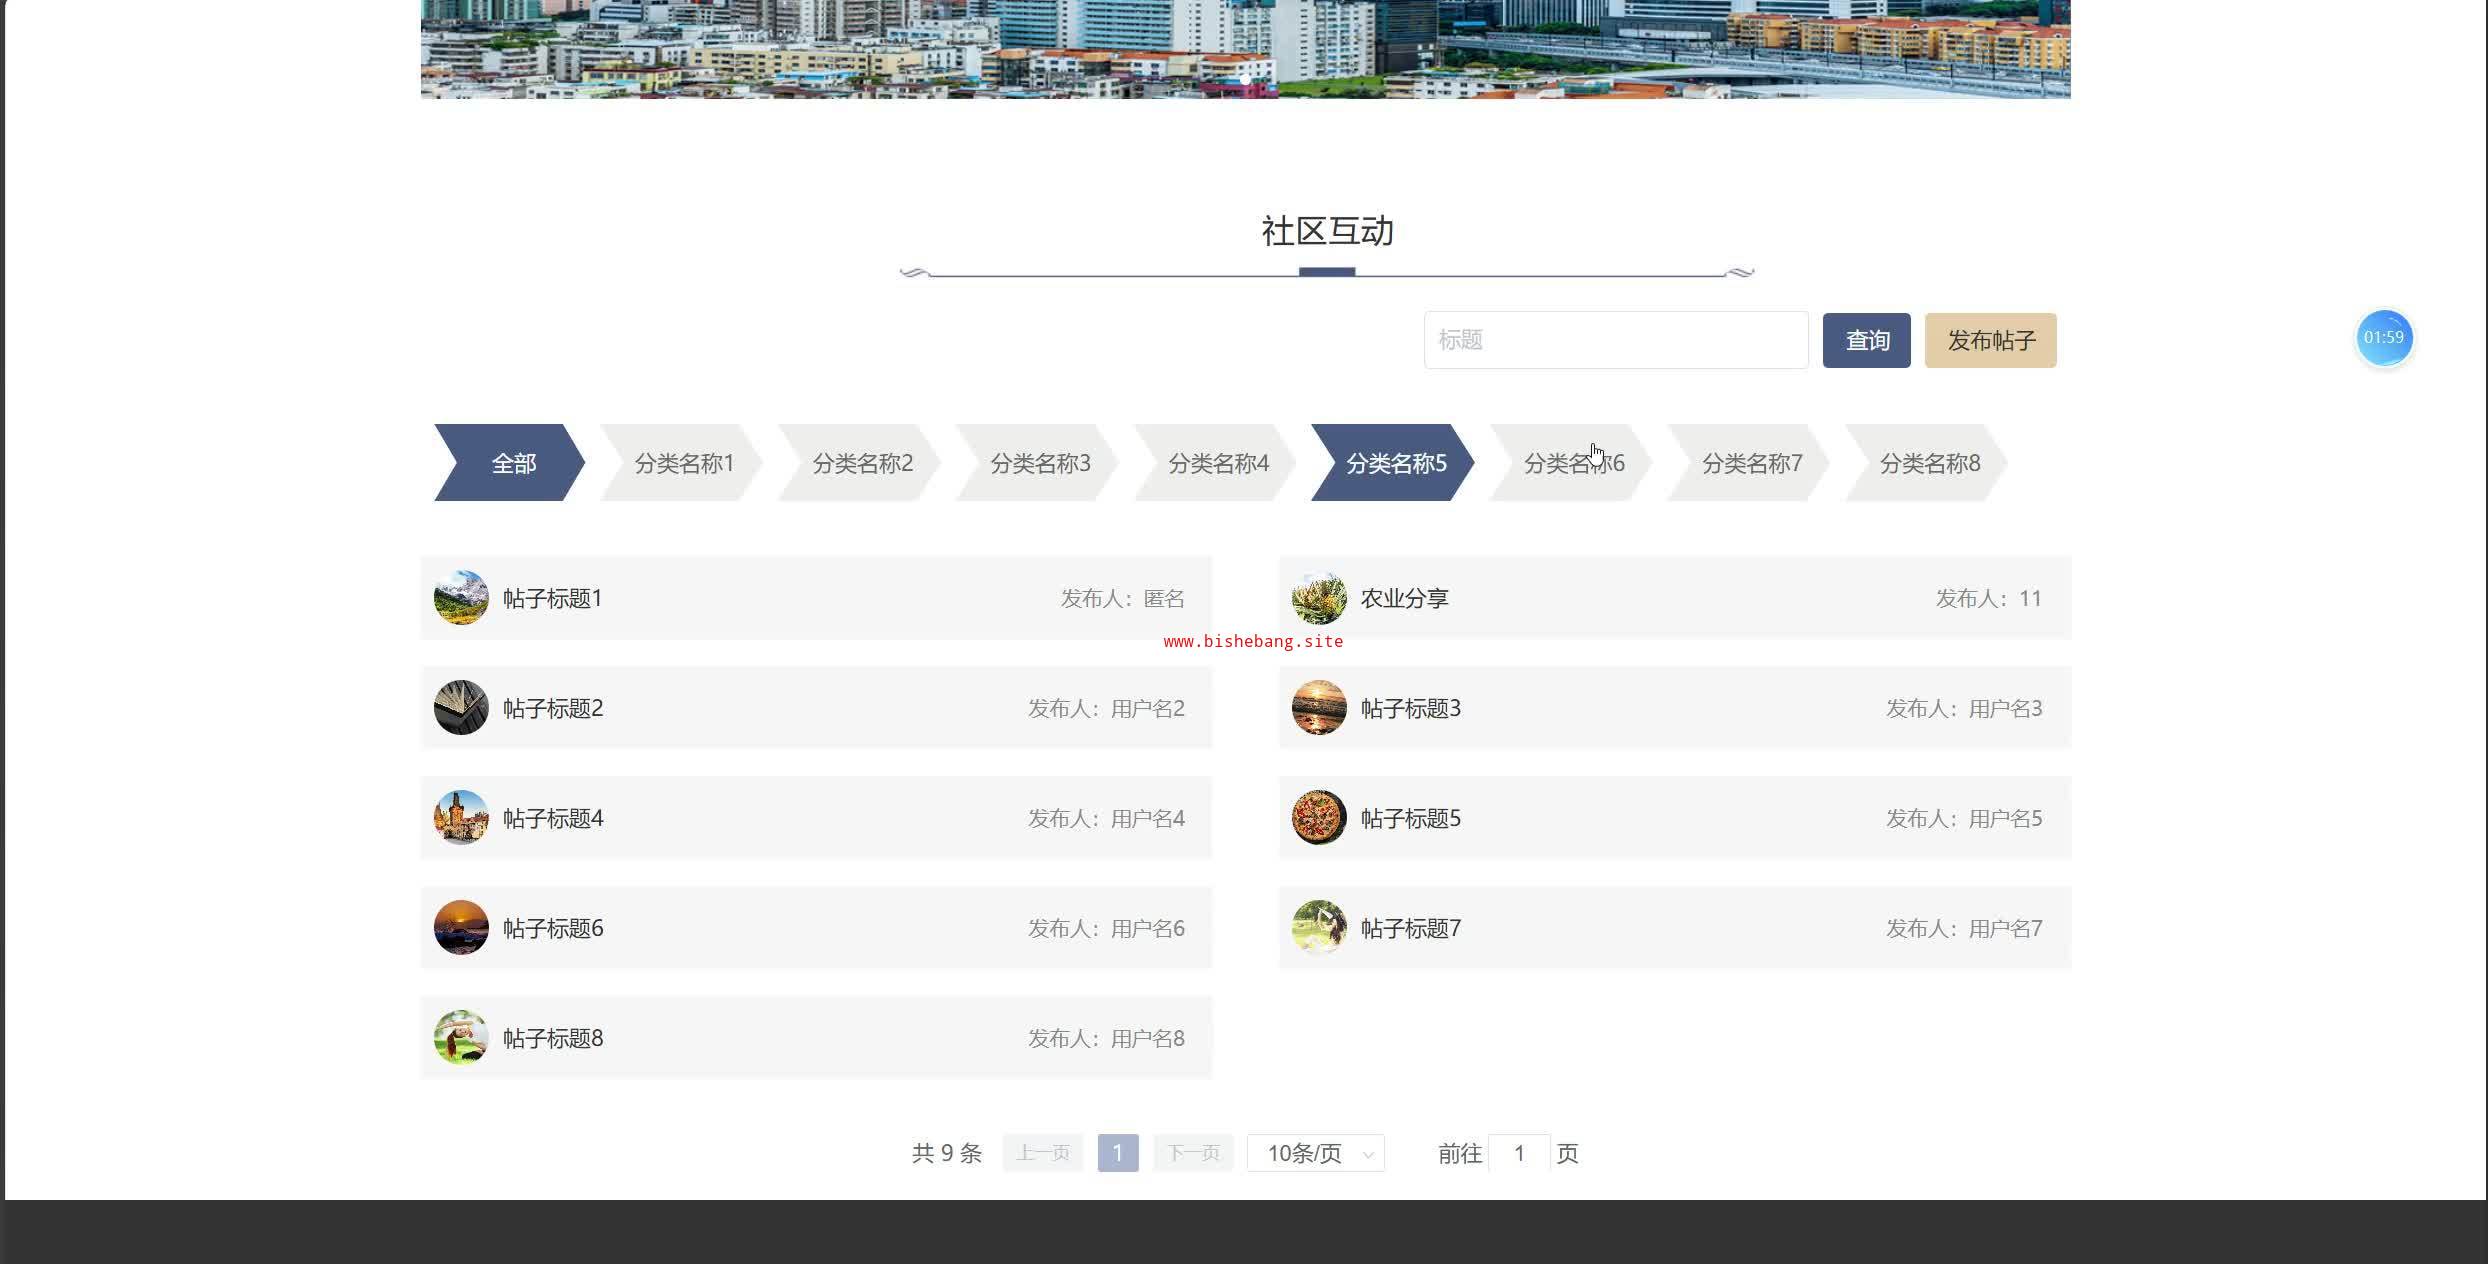Click pizza avatar of 帖子标题5
Viewport: 2488px width, 1264px height.
[1319, 818]
